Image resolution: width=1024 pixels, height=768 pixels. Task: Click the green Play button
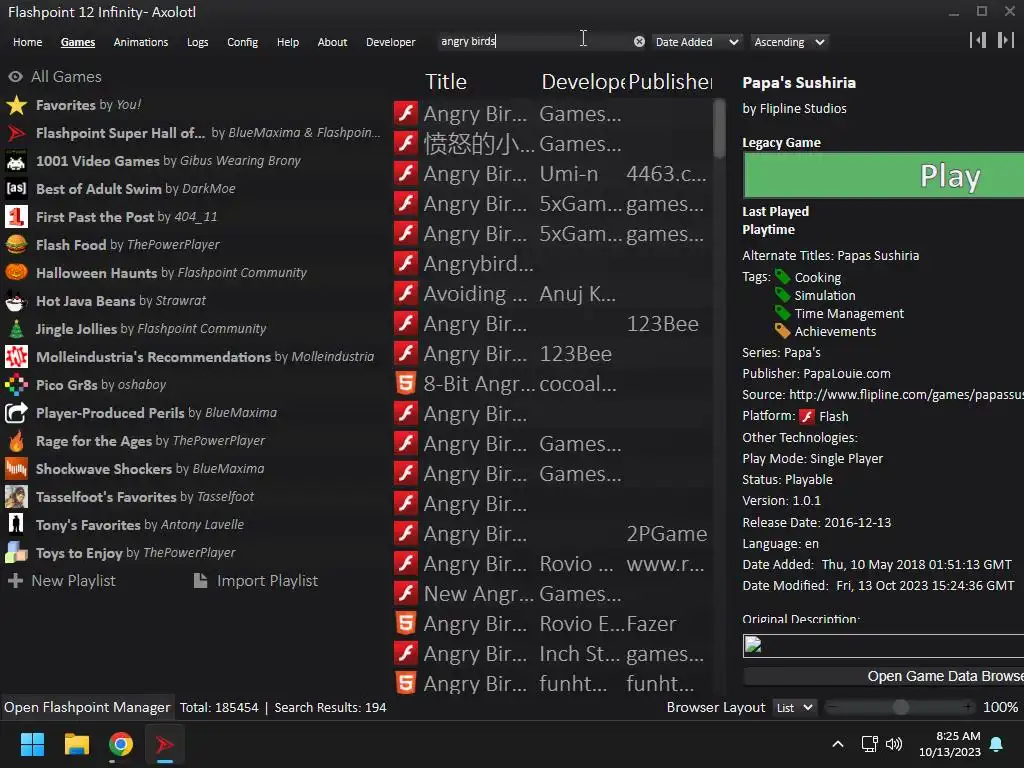[884, 176]
